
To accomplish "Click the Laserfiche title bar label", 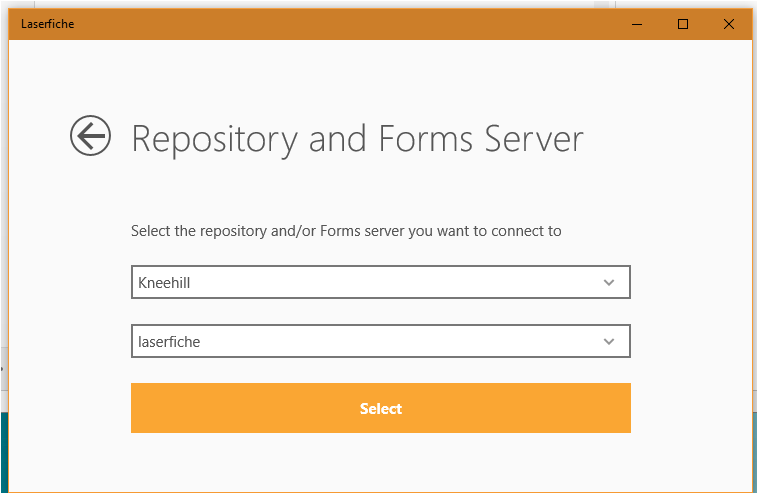I will (x=47, y=24).
